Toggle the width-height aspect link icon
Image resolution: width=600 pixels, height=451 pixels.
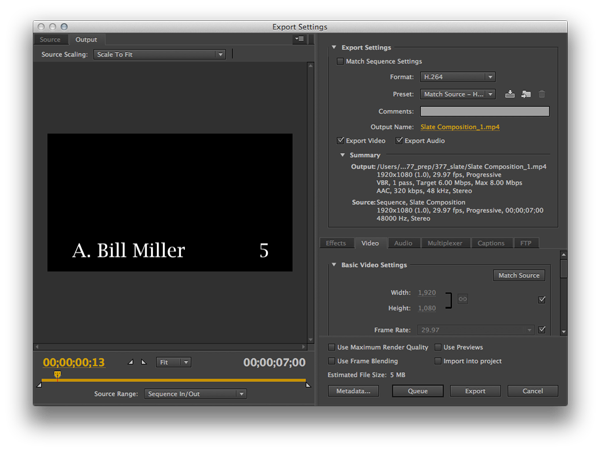[x=463, y=299]
